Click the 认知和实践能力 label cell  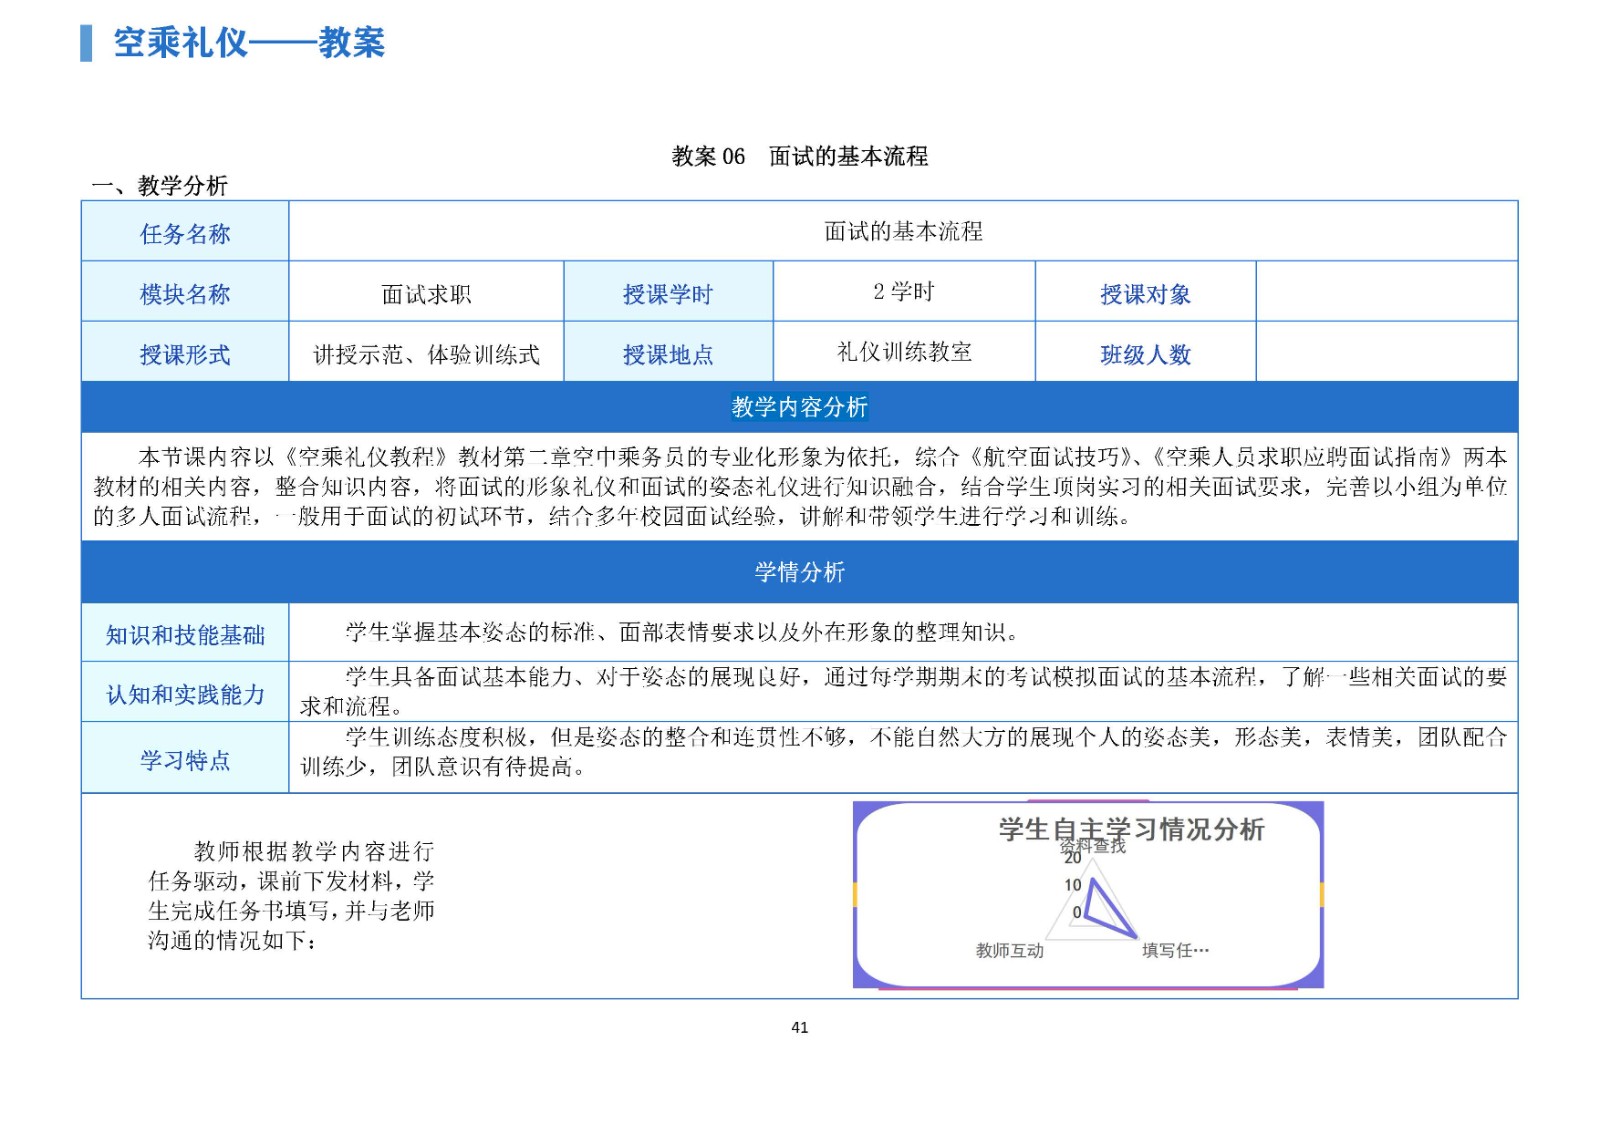pyautogui.click(x=185, y=693)
